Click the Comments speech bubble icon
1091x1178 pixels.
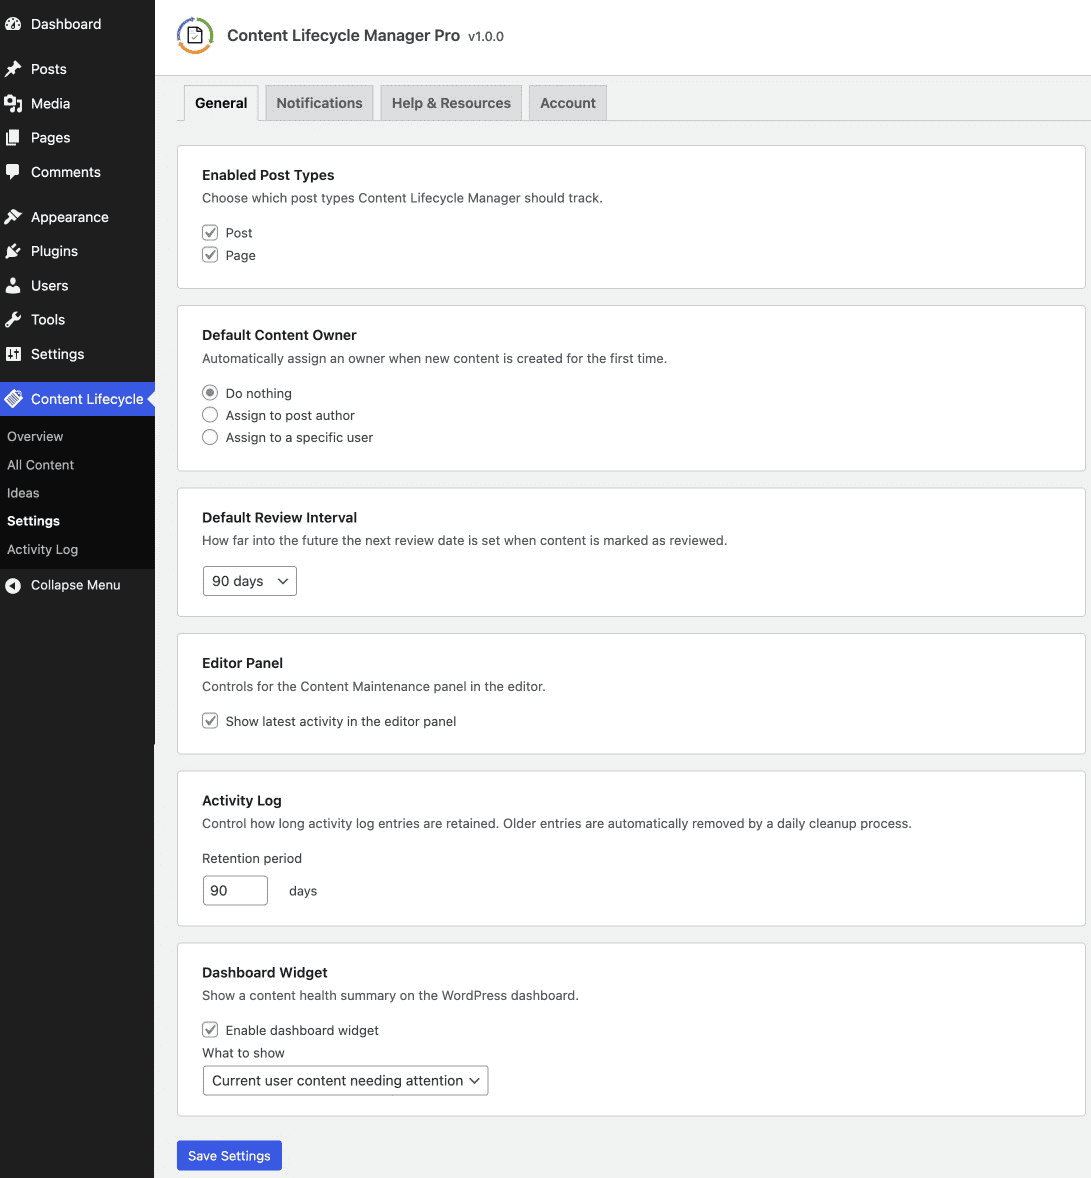[x=13, y=172]
